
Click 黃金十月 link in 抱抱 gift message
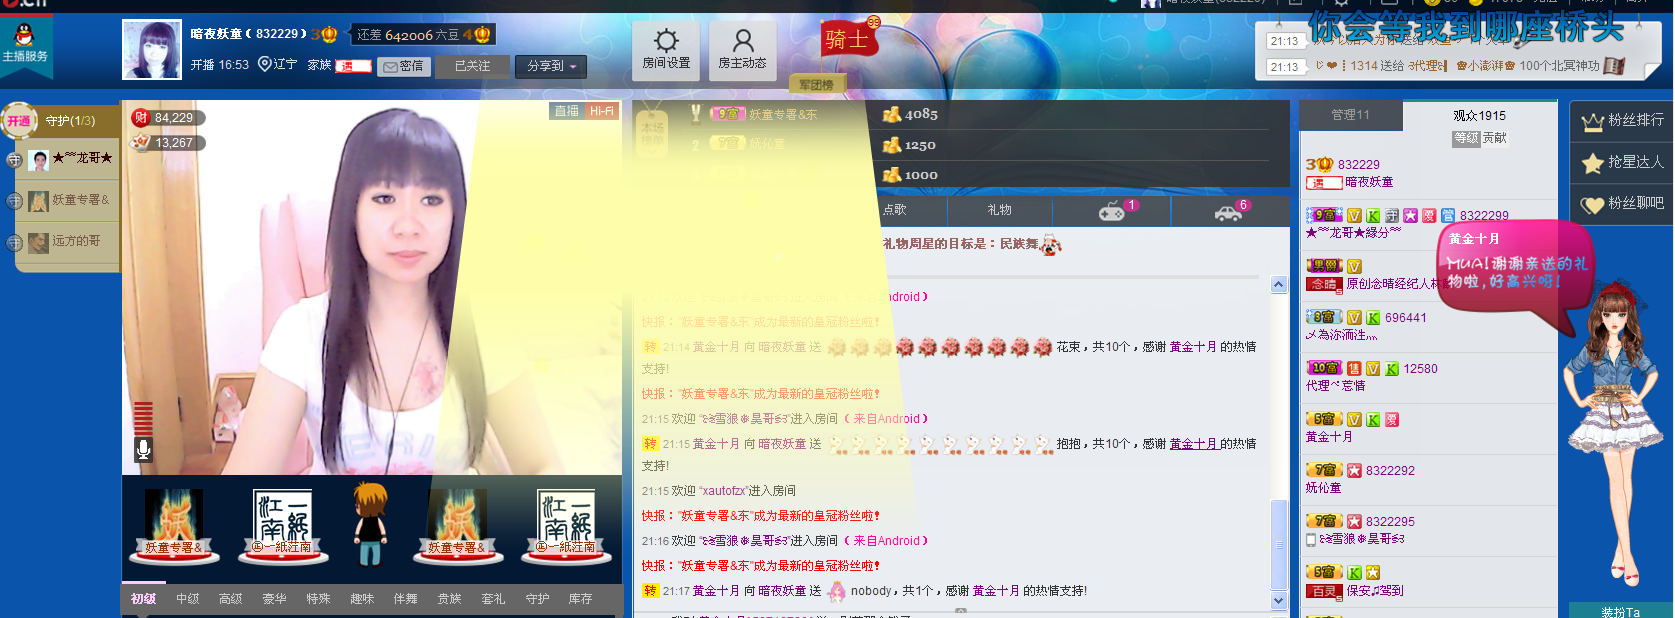pos(1193,444)
